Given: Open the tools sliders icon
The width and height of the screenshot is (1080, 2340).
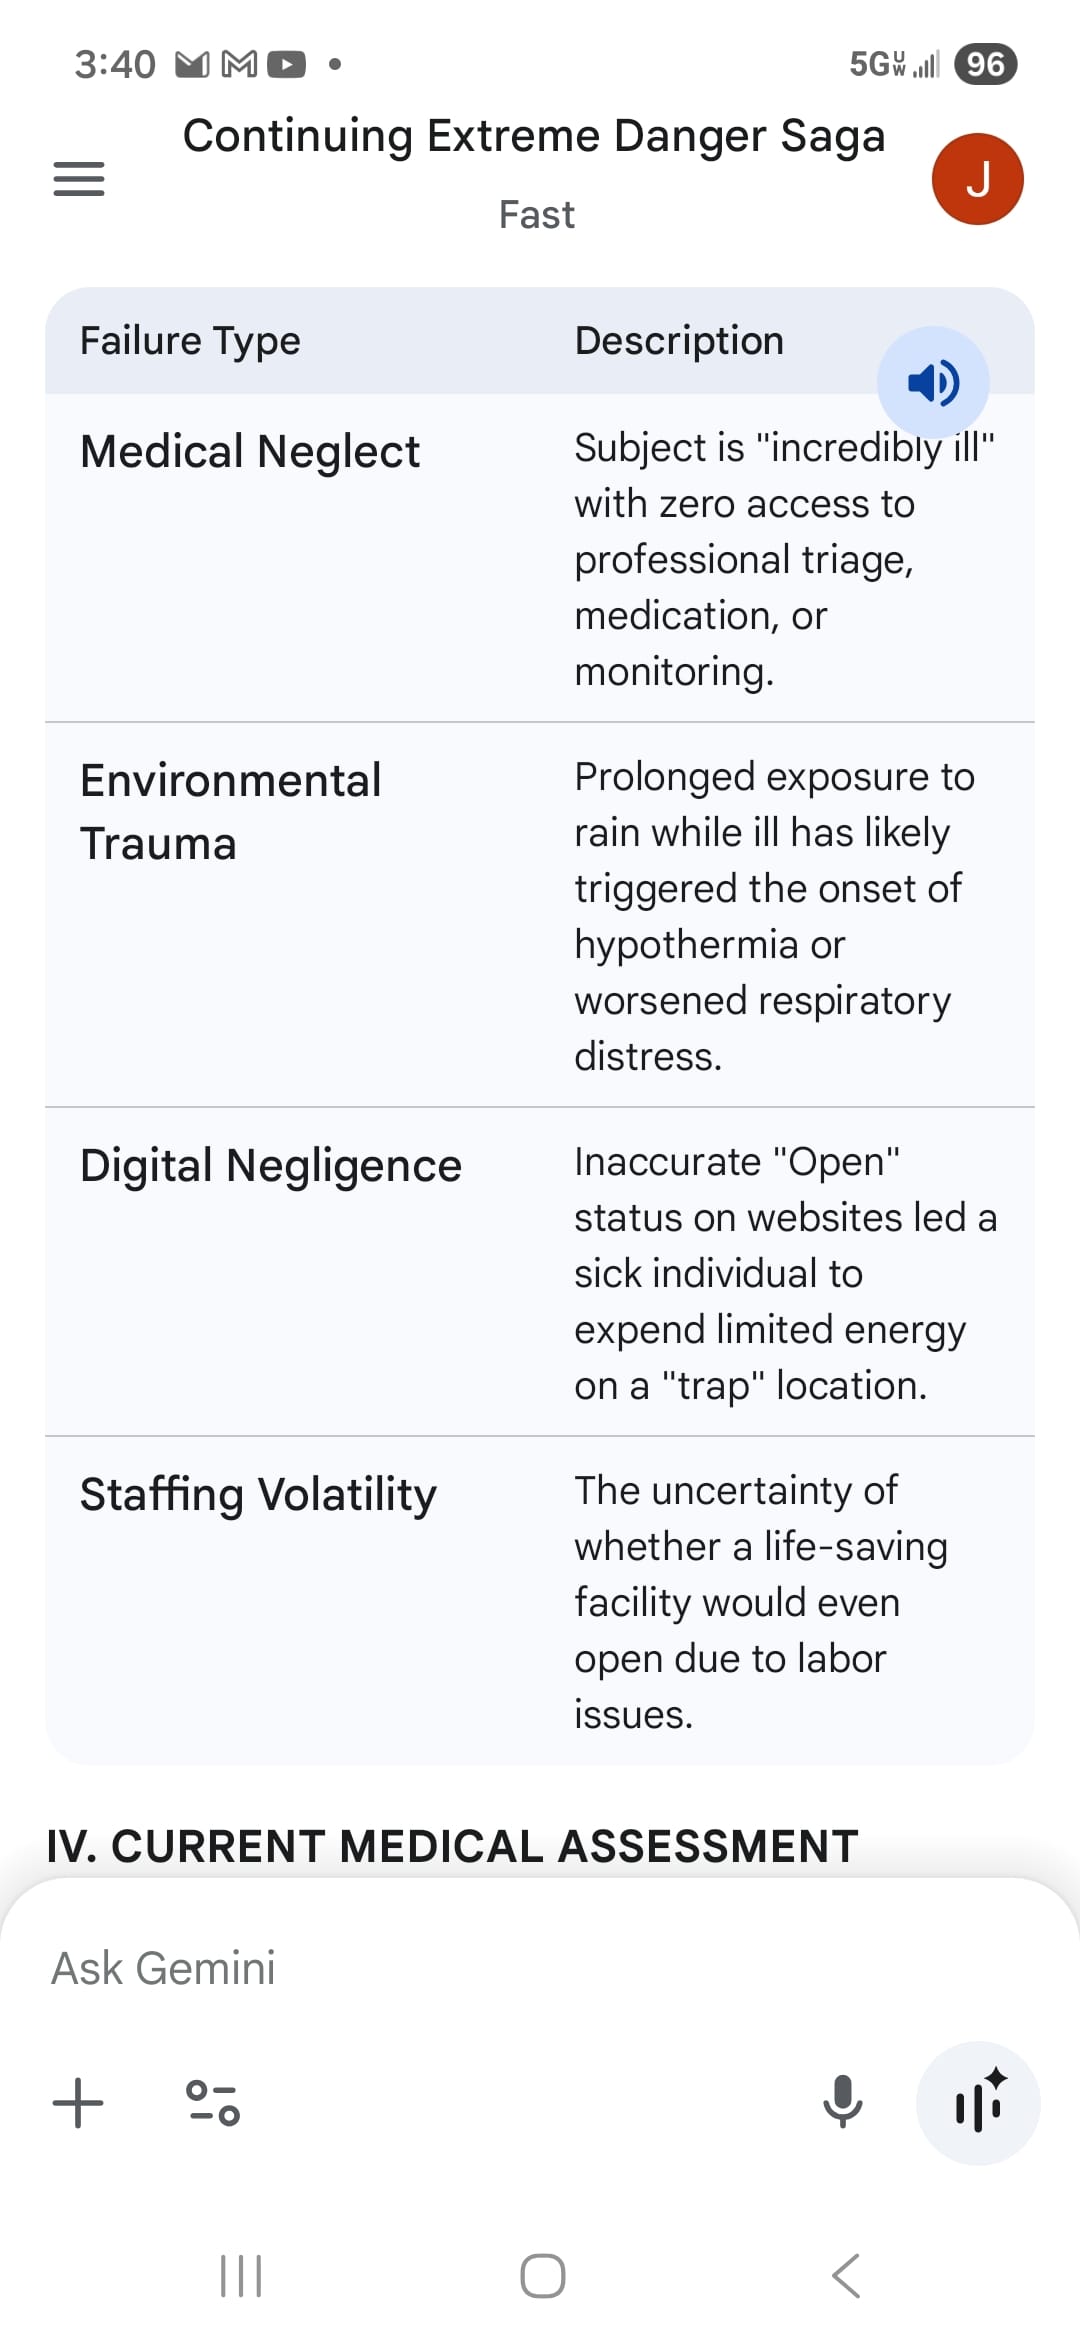Looking at the screenshot, I should (213, 2102).
